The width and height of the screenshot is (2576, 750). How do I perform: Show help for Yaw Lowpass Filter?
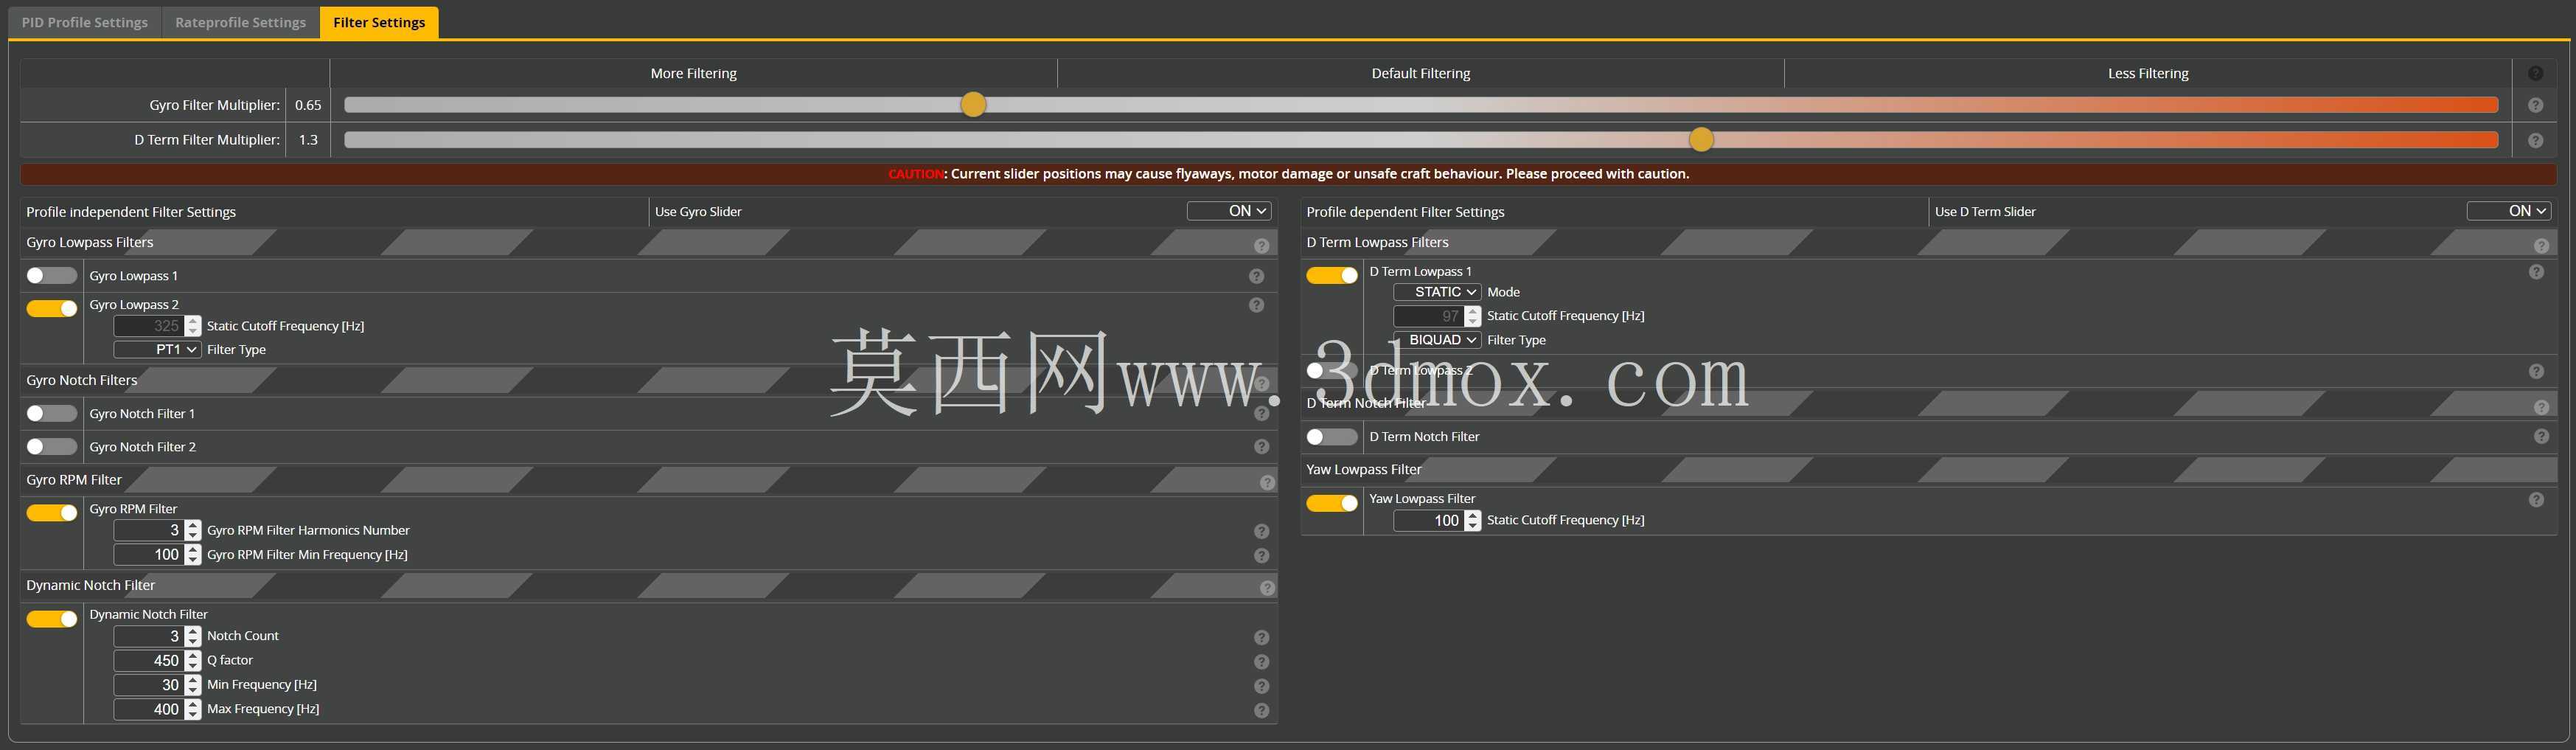(x=2536, y=499)
